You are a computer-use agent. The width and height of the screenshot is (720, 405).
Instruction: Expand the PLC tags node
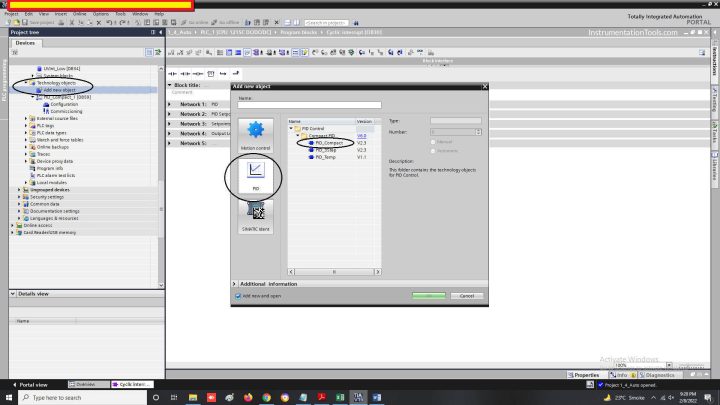[x=26, y=126]
